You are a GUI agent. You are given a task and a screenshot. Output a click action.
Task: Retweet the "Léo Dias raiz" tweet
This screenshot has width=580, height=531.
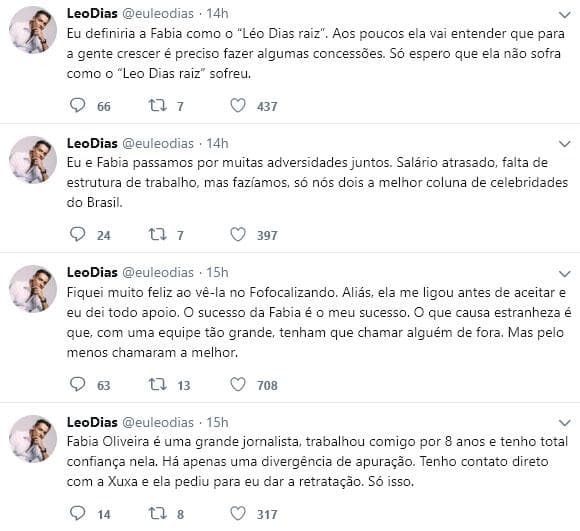coord(157,105)
